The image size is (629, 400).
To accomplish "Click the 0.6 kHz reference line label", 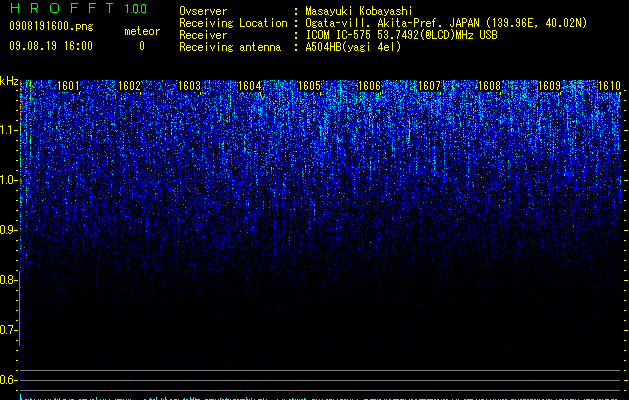I will tap(8, 380).
